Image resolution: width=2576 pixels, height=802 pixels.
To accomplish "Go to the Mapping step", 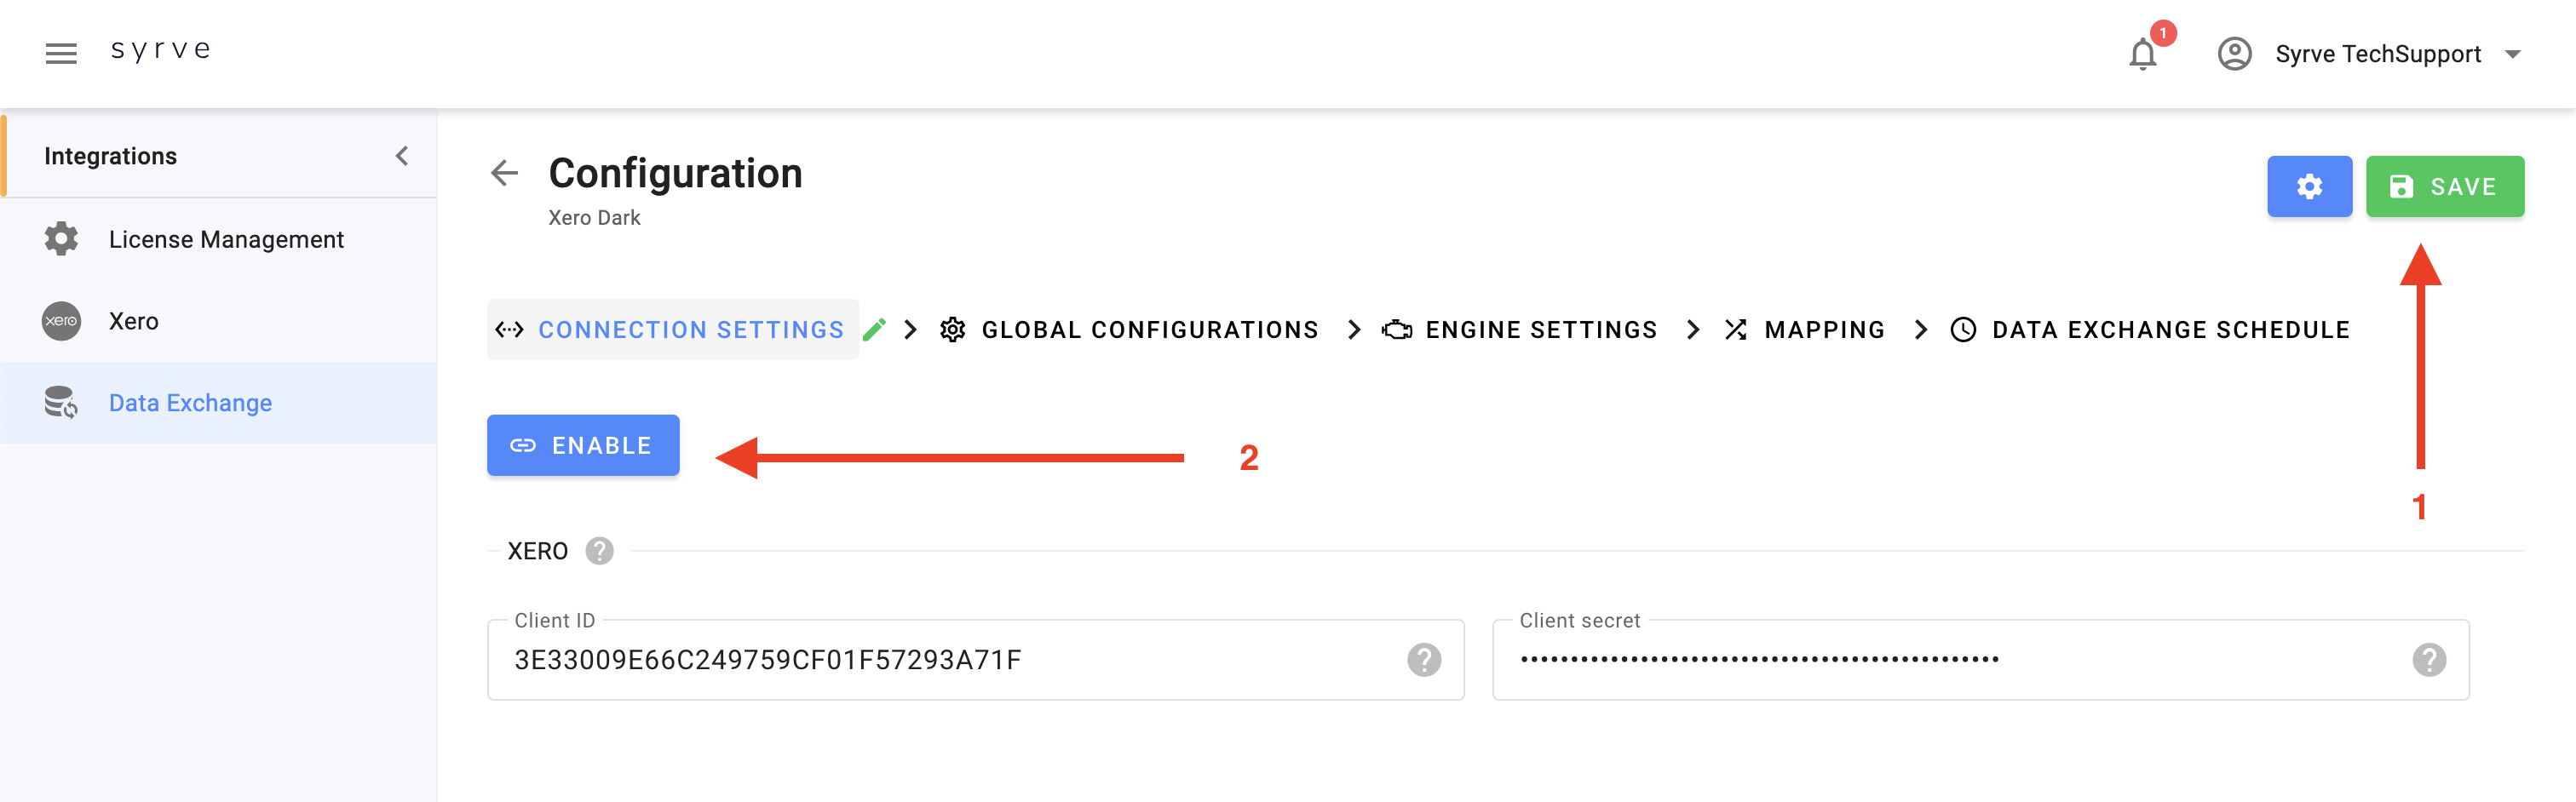I will point(1804,330).
